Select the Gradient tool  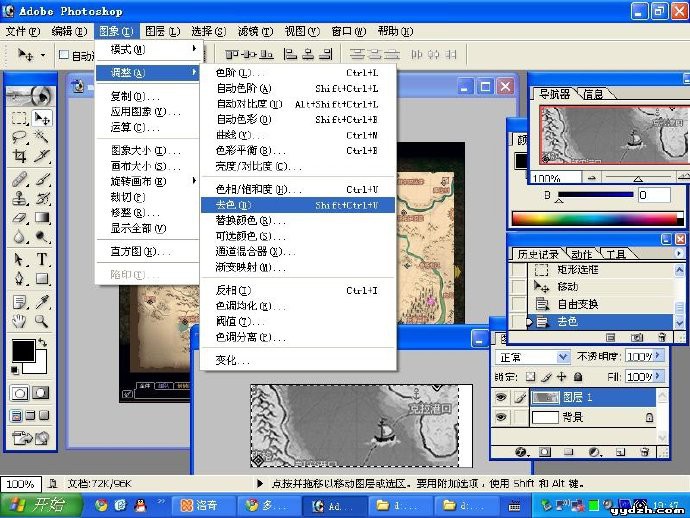[42, 217]
